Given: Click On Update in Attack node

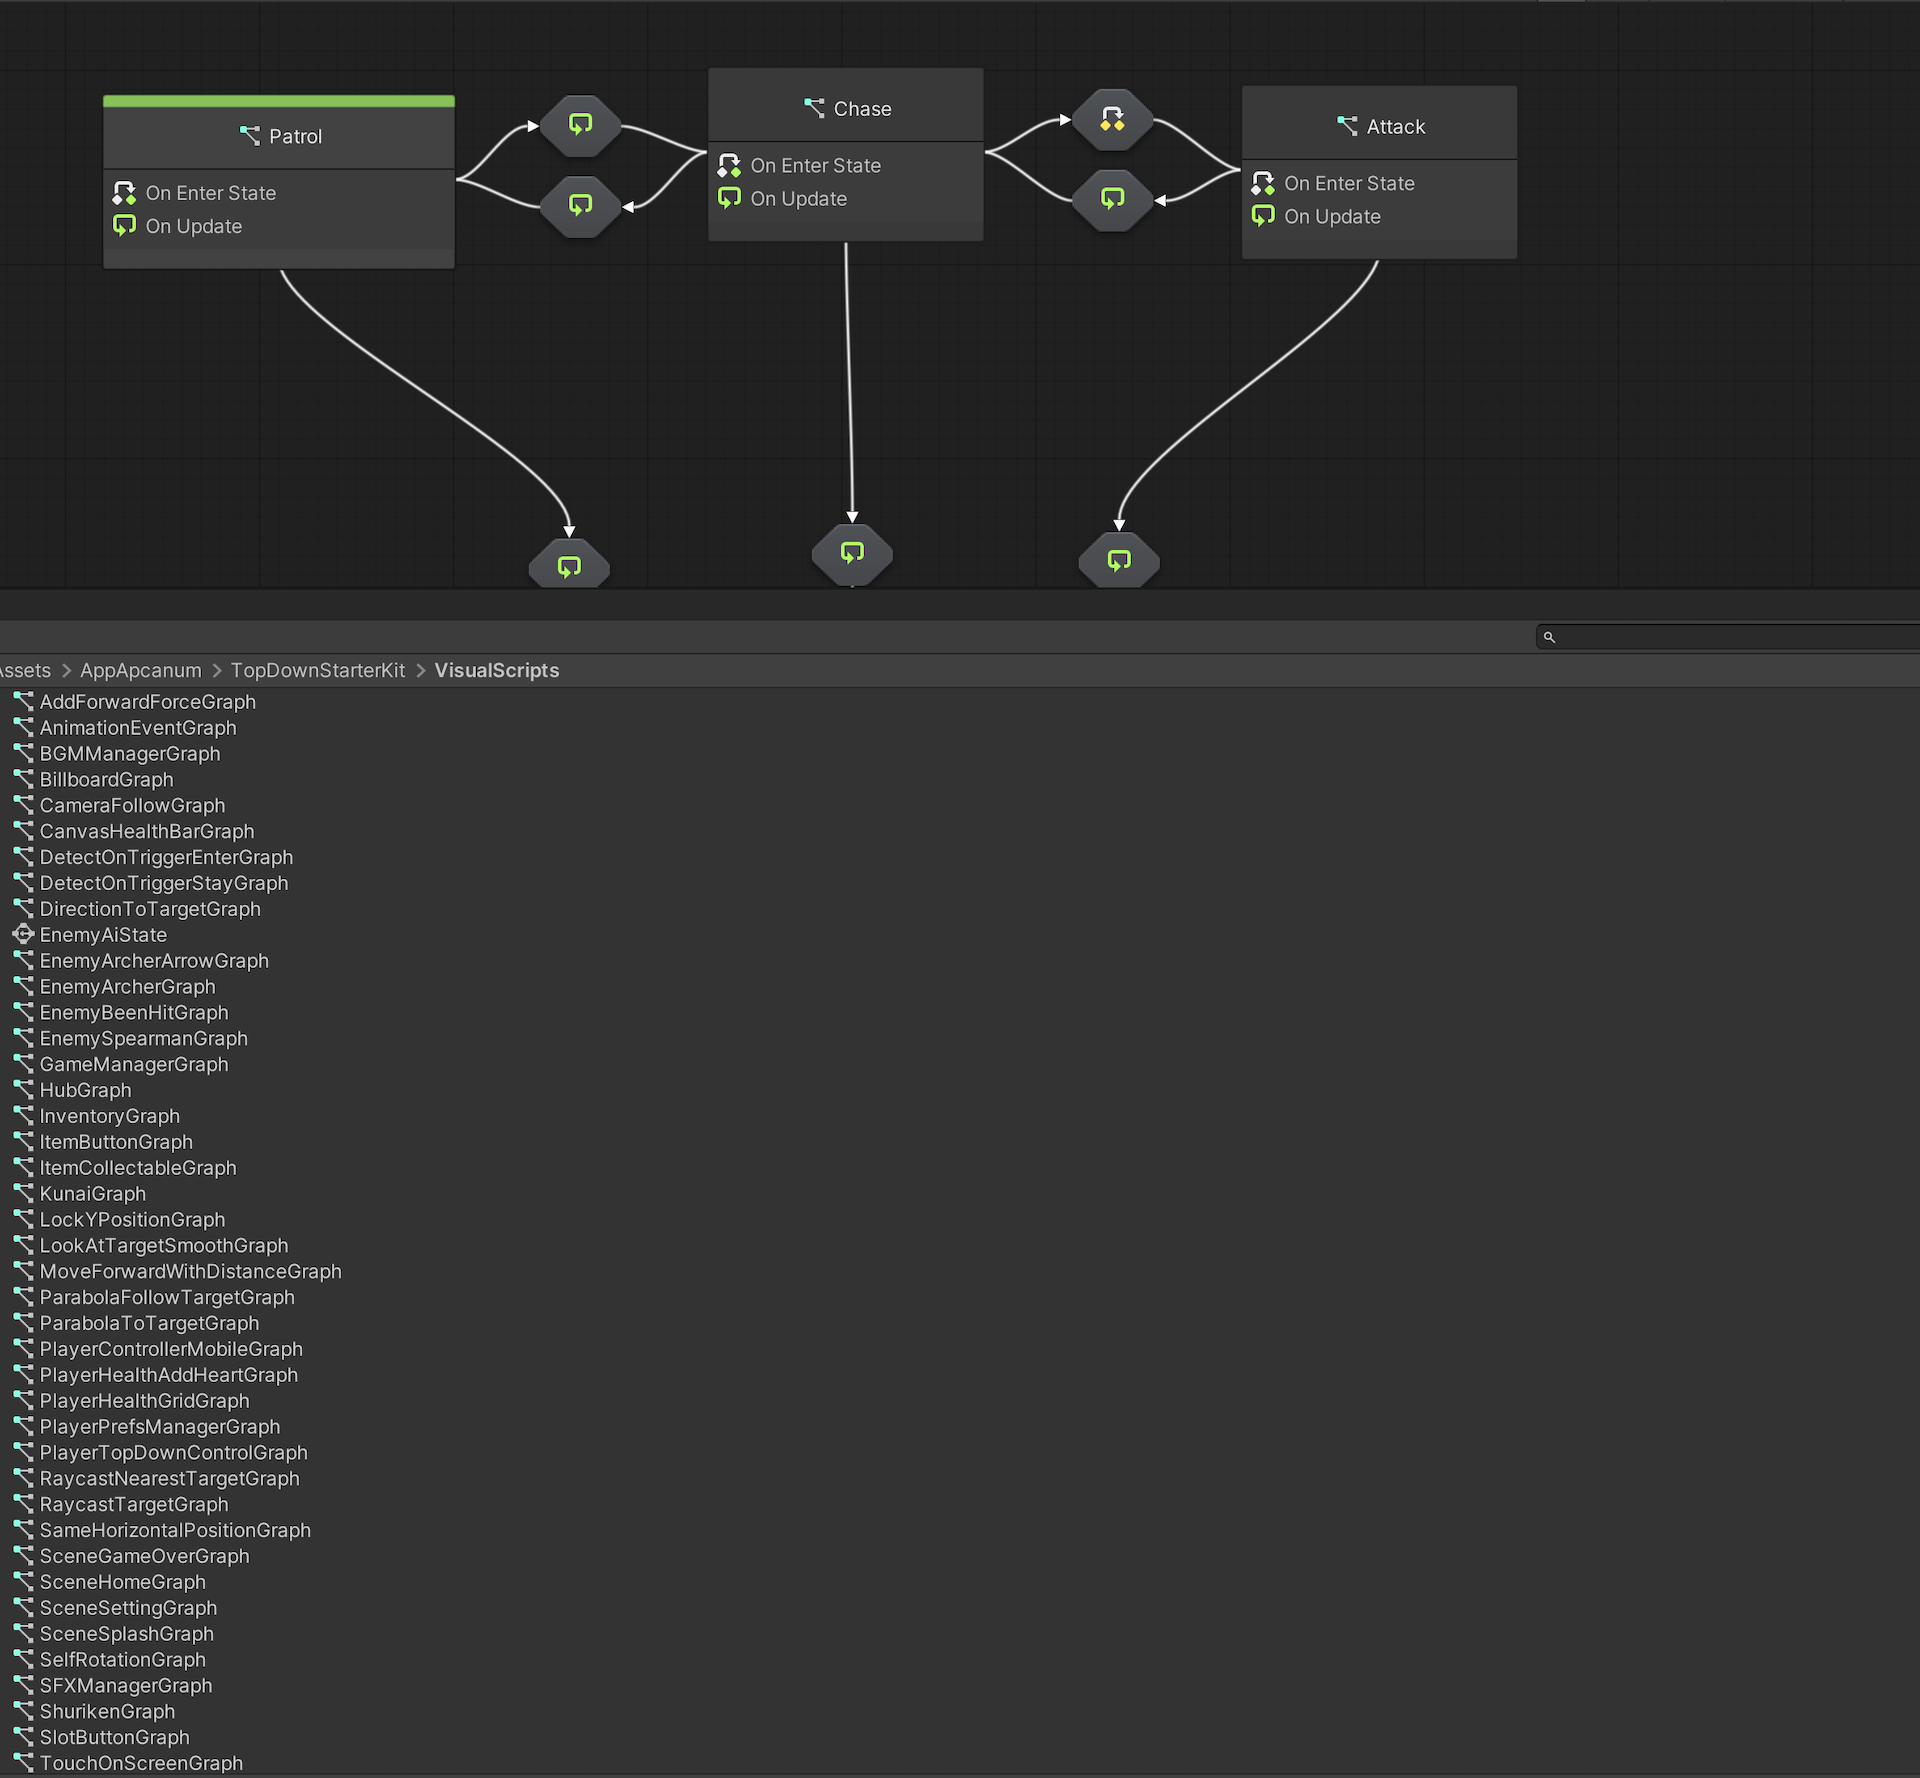Looking at the screenshot, I should pos(1316,217).
